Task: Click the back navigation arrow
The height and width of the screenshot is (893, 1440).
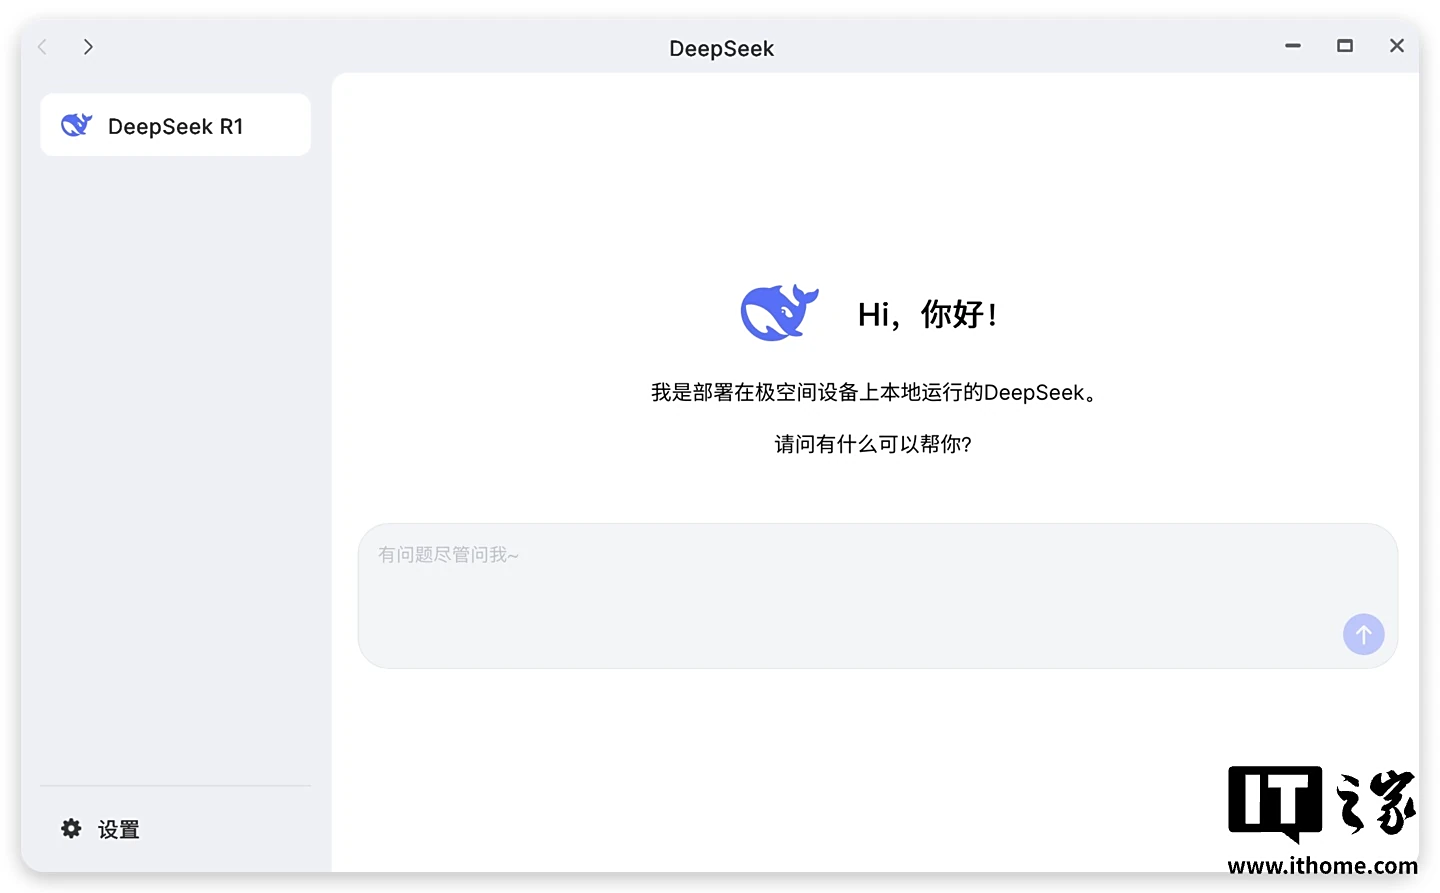Action: [x=43, y=47]
